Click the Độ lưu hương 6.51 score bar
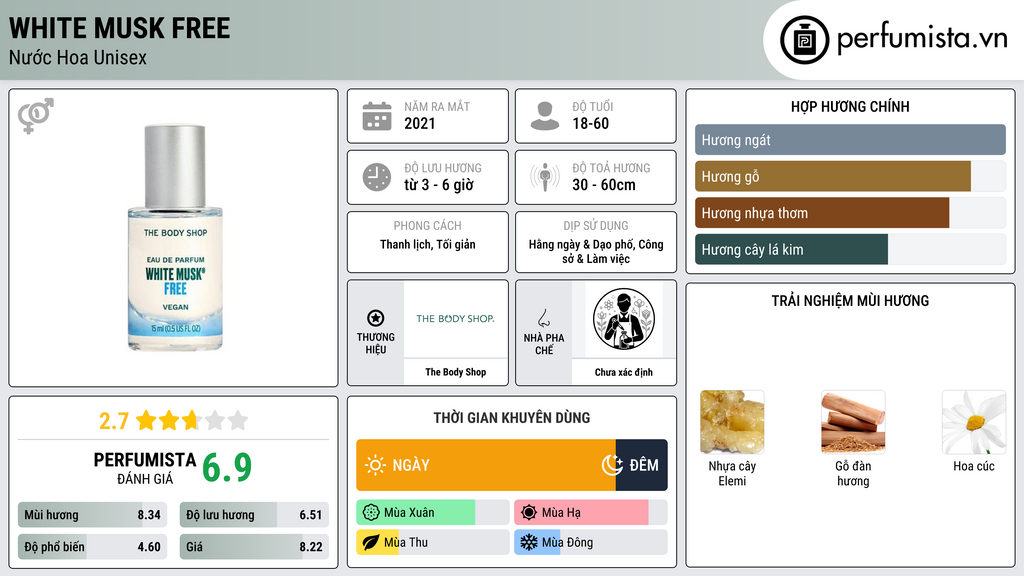The image size is (1024, 576). pos(254,515)
